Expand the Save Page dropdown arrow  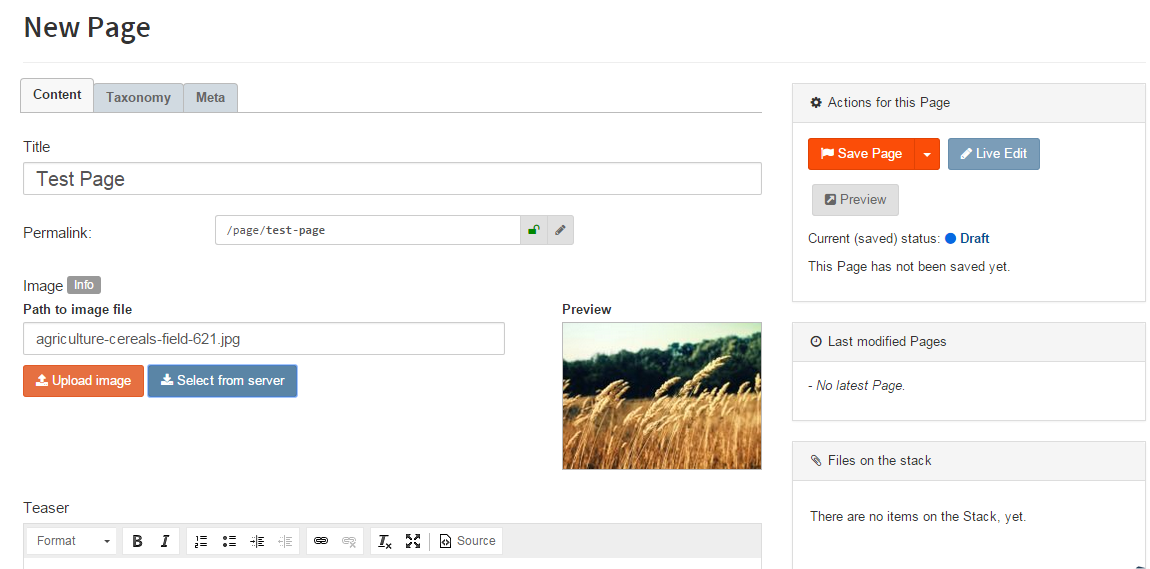point(927,154)
